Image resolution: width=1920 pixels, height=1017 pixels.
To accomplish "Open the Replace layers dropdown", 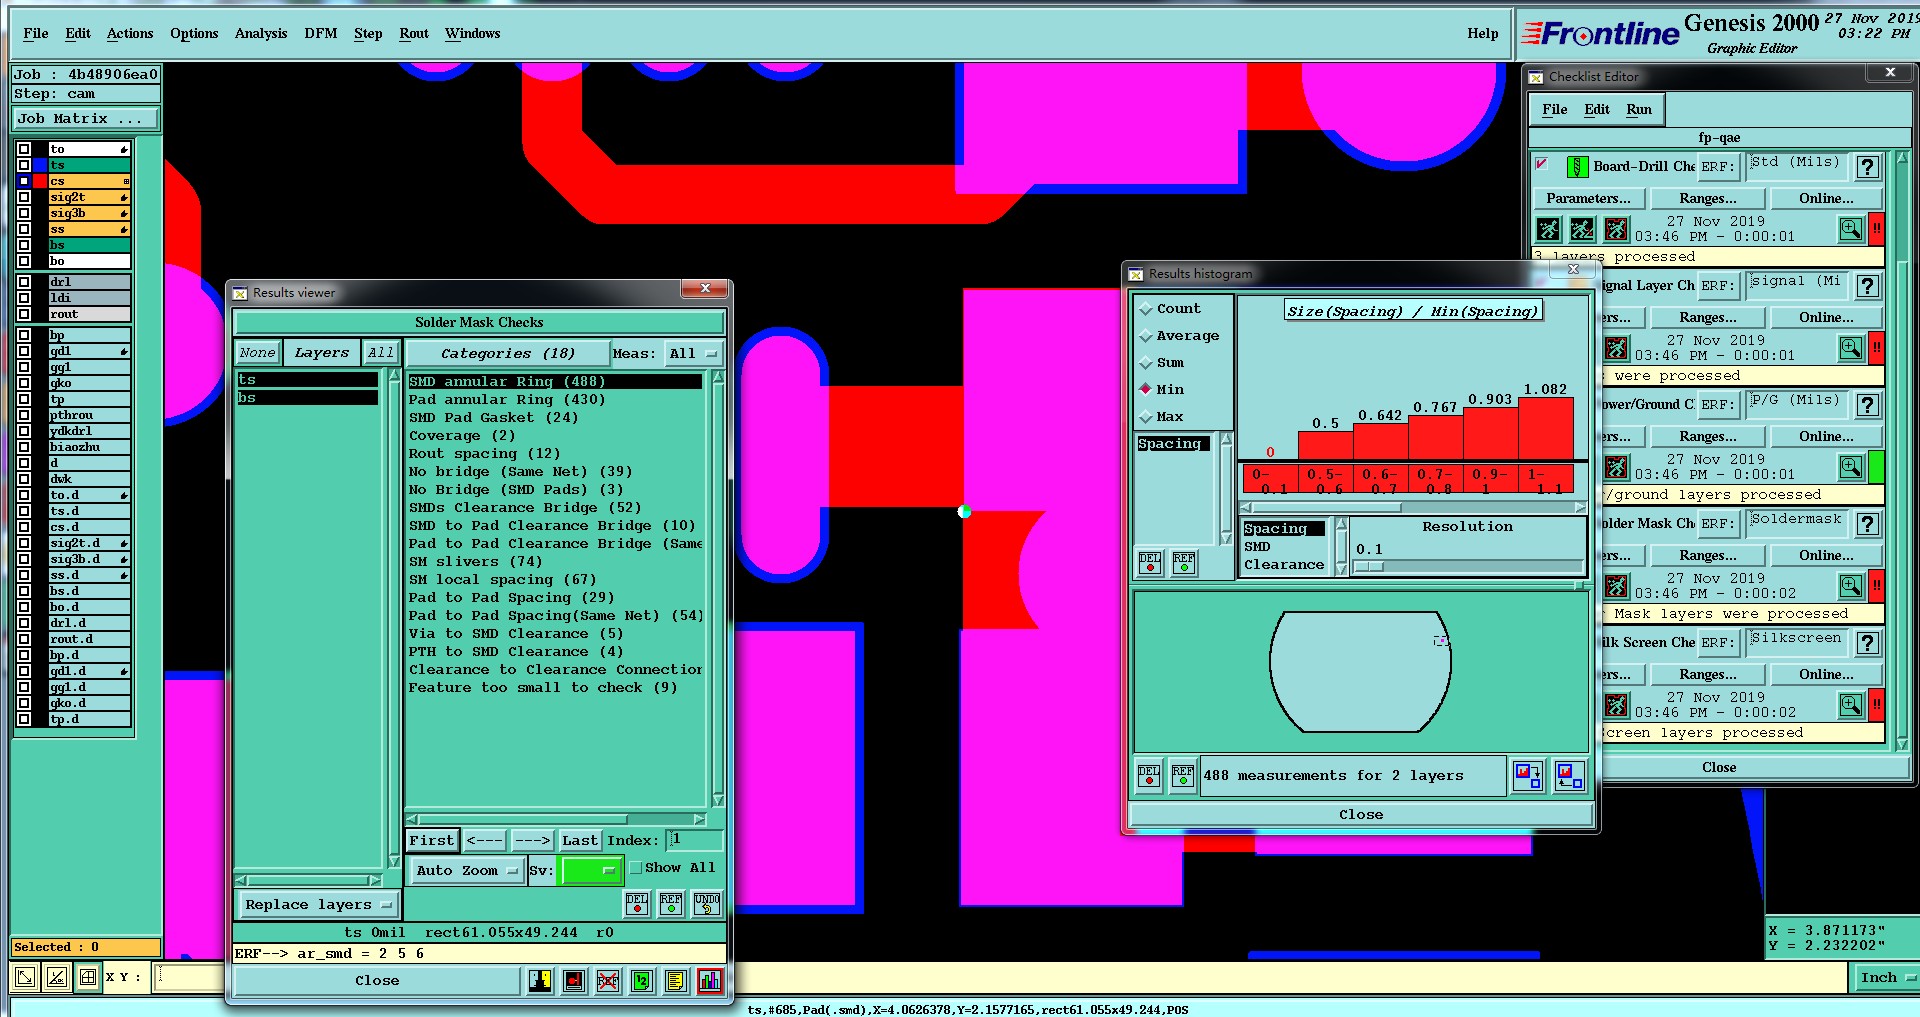I will (317, 905).
